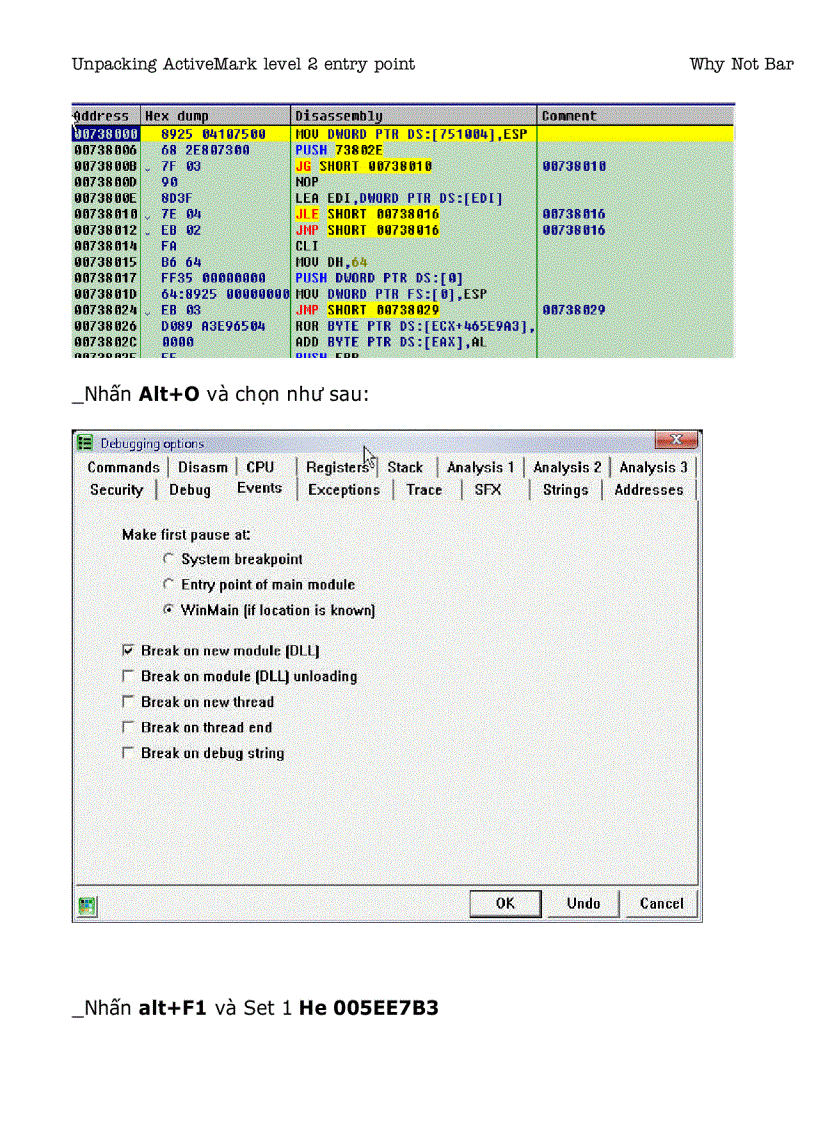Switch to the Security tab
The width and height of the screenshot is (816, 1123).
pyautogui.click(x=116, y=490)
